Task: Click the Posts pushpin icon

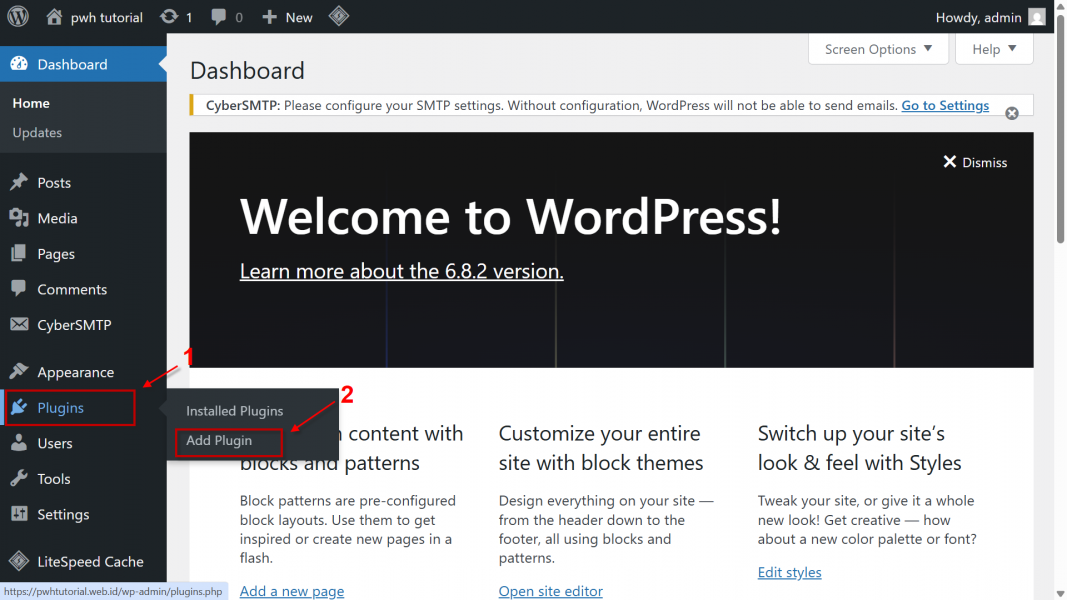Action: point(19,182)
